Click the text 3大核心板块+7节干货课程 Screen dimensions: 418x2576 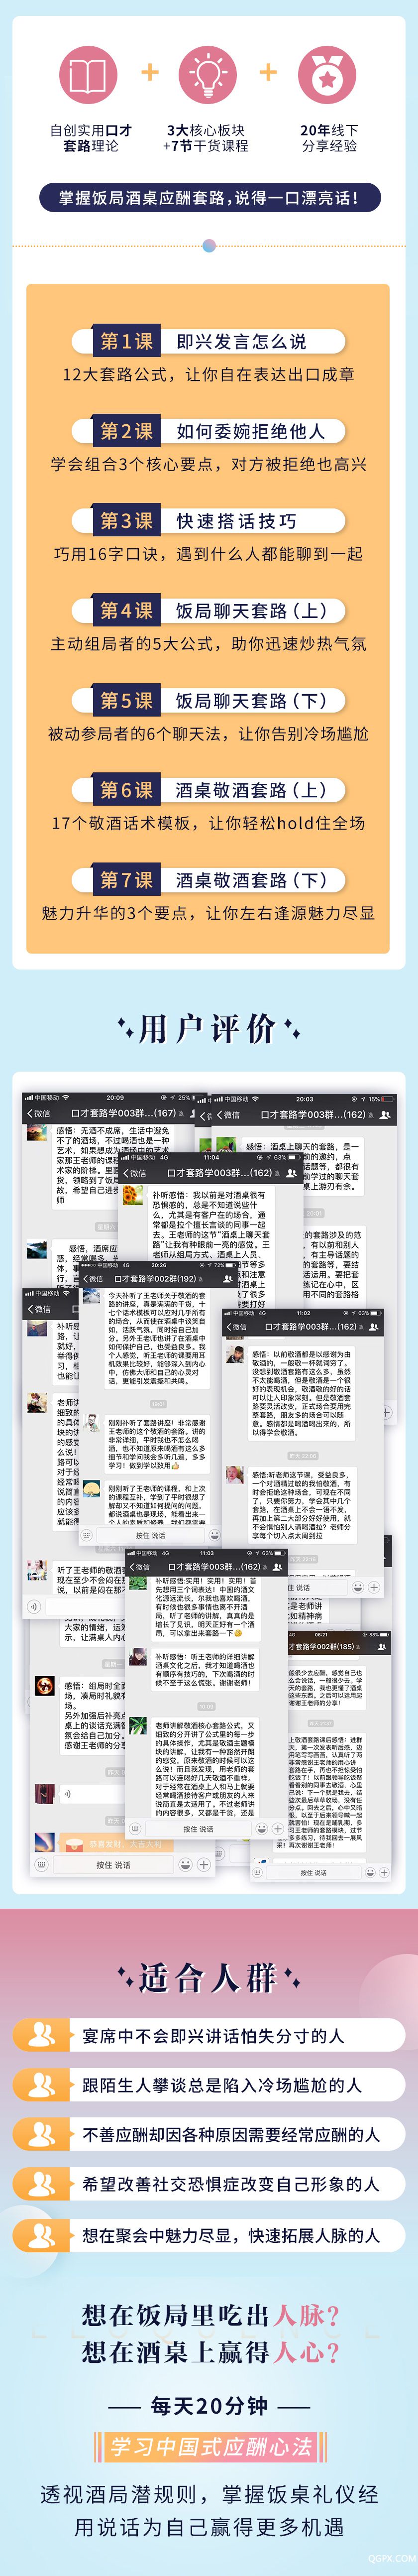[206, 138]
